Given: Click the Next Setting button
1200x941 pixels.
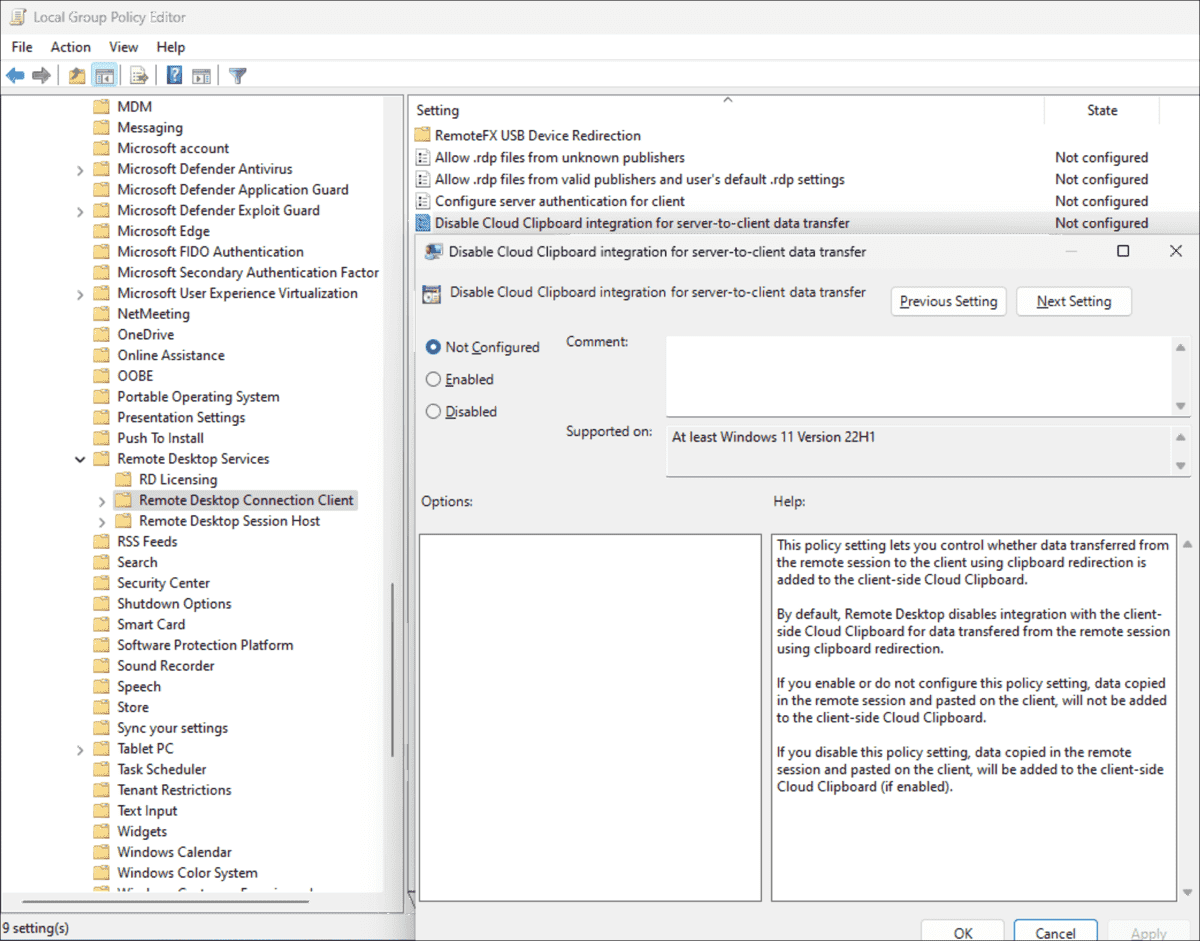Looking at the screenshot, I should pyautogui.click(x=1073, y=301).
